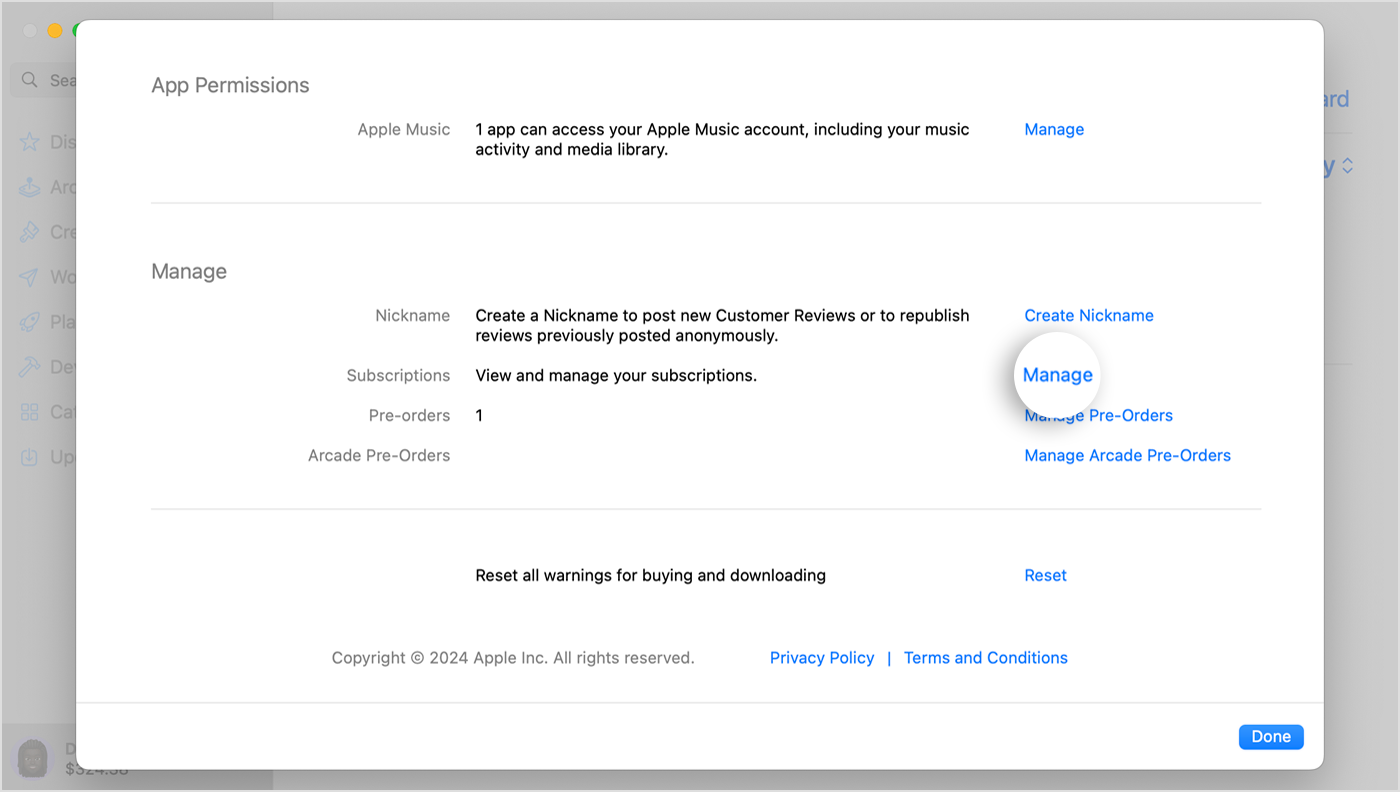
Task: Manage Apple Music app permissions
Action: pos(1053,129)
